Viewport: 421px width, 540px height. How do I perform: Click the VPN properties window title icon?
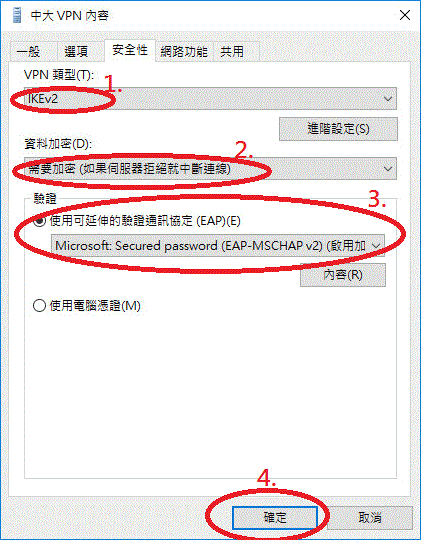point(17,16)
